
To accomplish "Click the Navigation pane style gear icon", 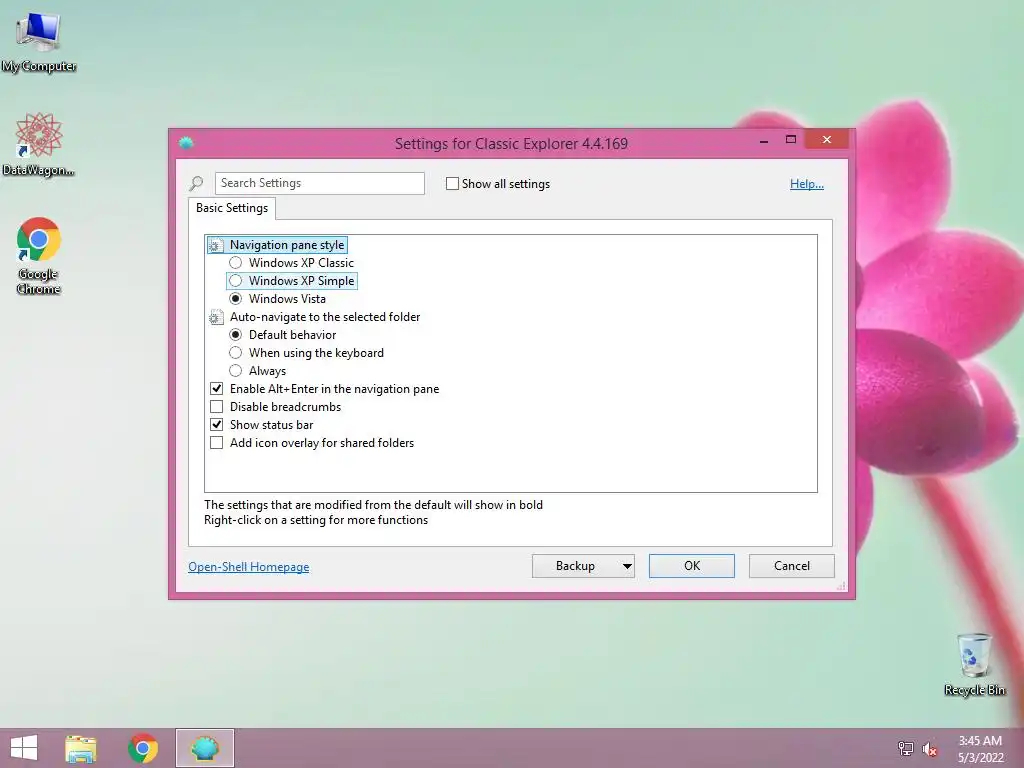I will click(x=216, y=246).
